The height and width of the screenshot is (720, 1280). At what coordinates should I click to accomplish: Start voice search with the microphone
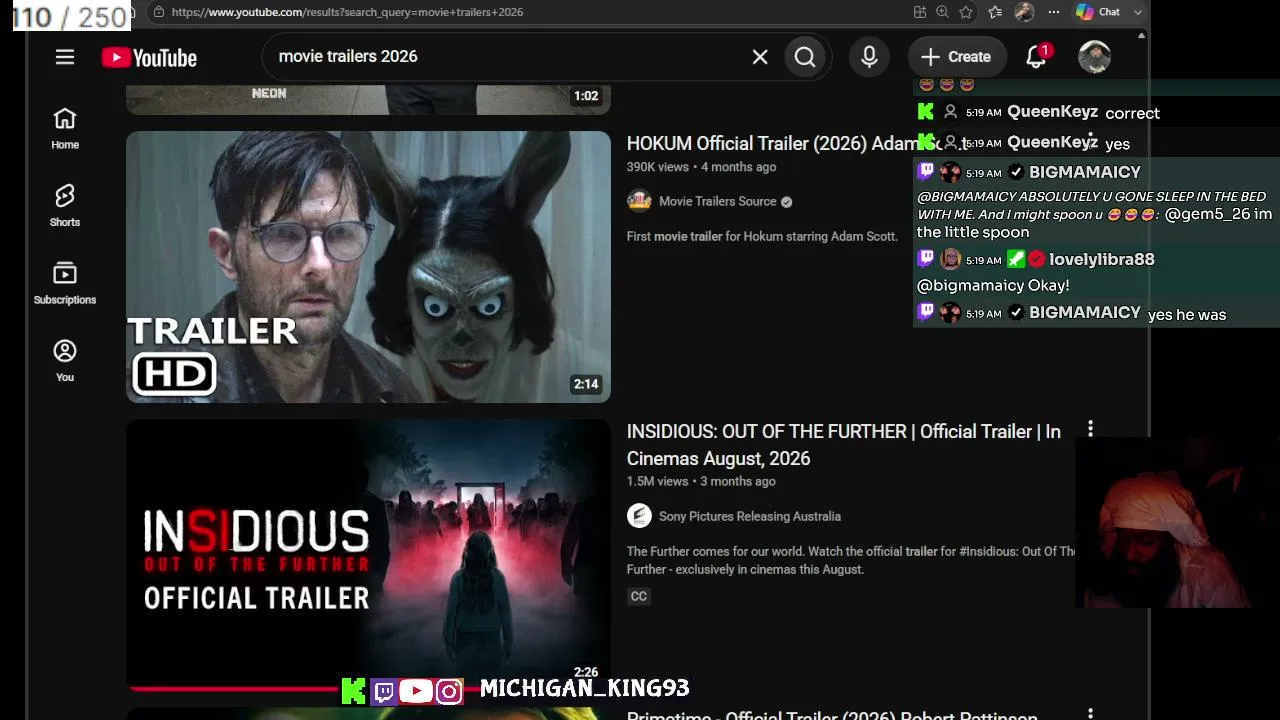click(x=869, y=57)
